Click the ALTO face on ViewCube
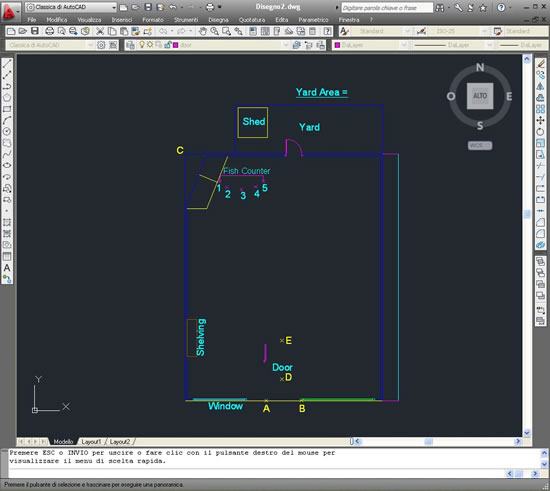550x491 pixels. click(480, 96)
